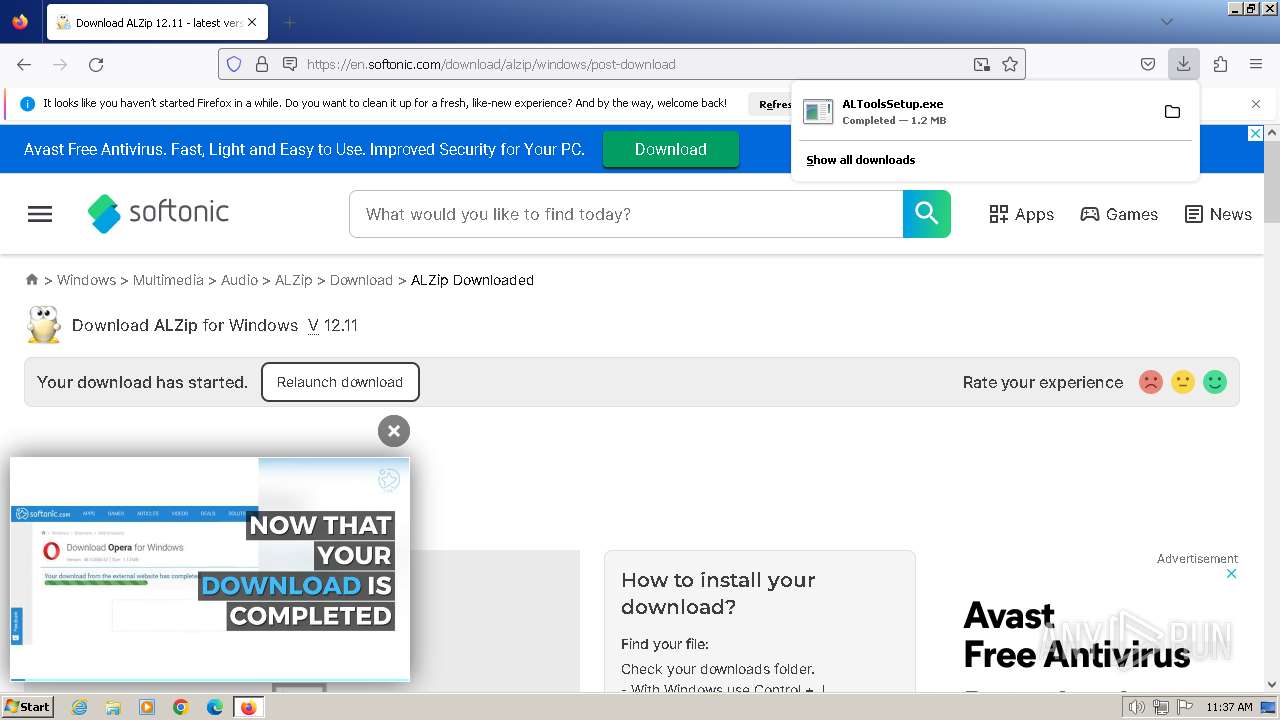Close the Download ALZip tab
1280x720 pixels.
tap(252, 22)
